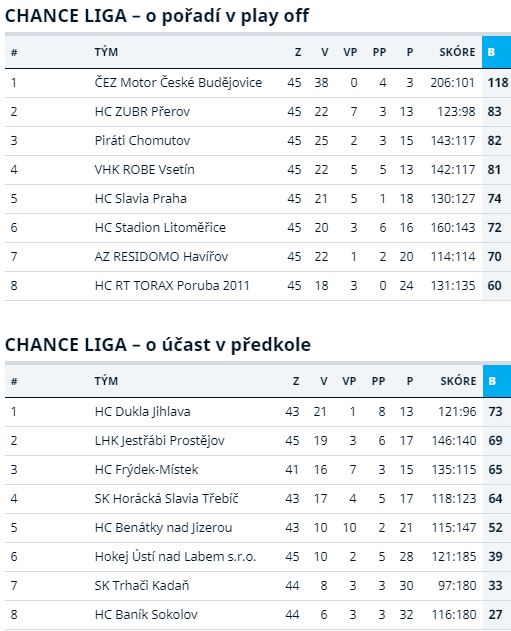Sort the play off table by B column
This screenshot has height=631, width=511.
click(497, 52)
